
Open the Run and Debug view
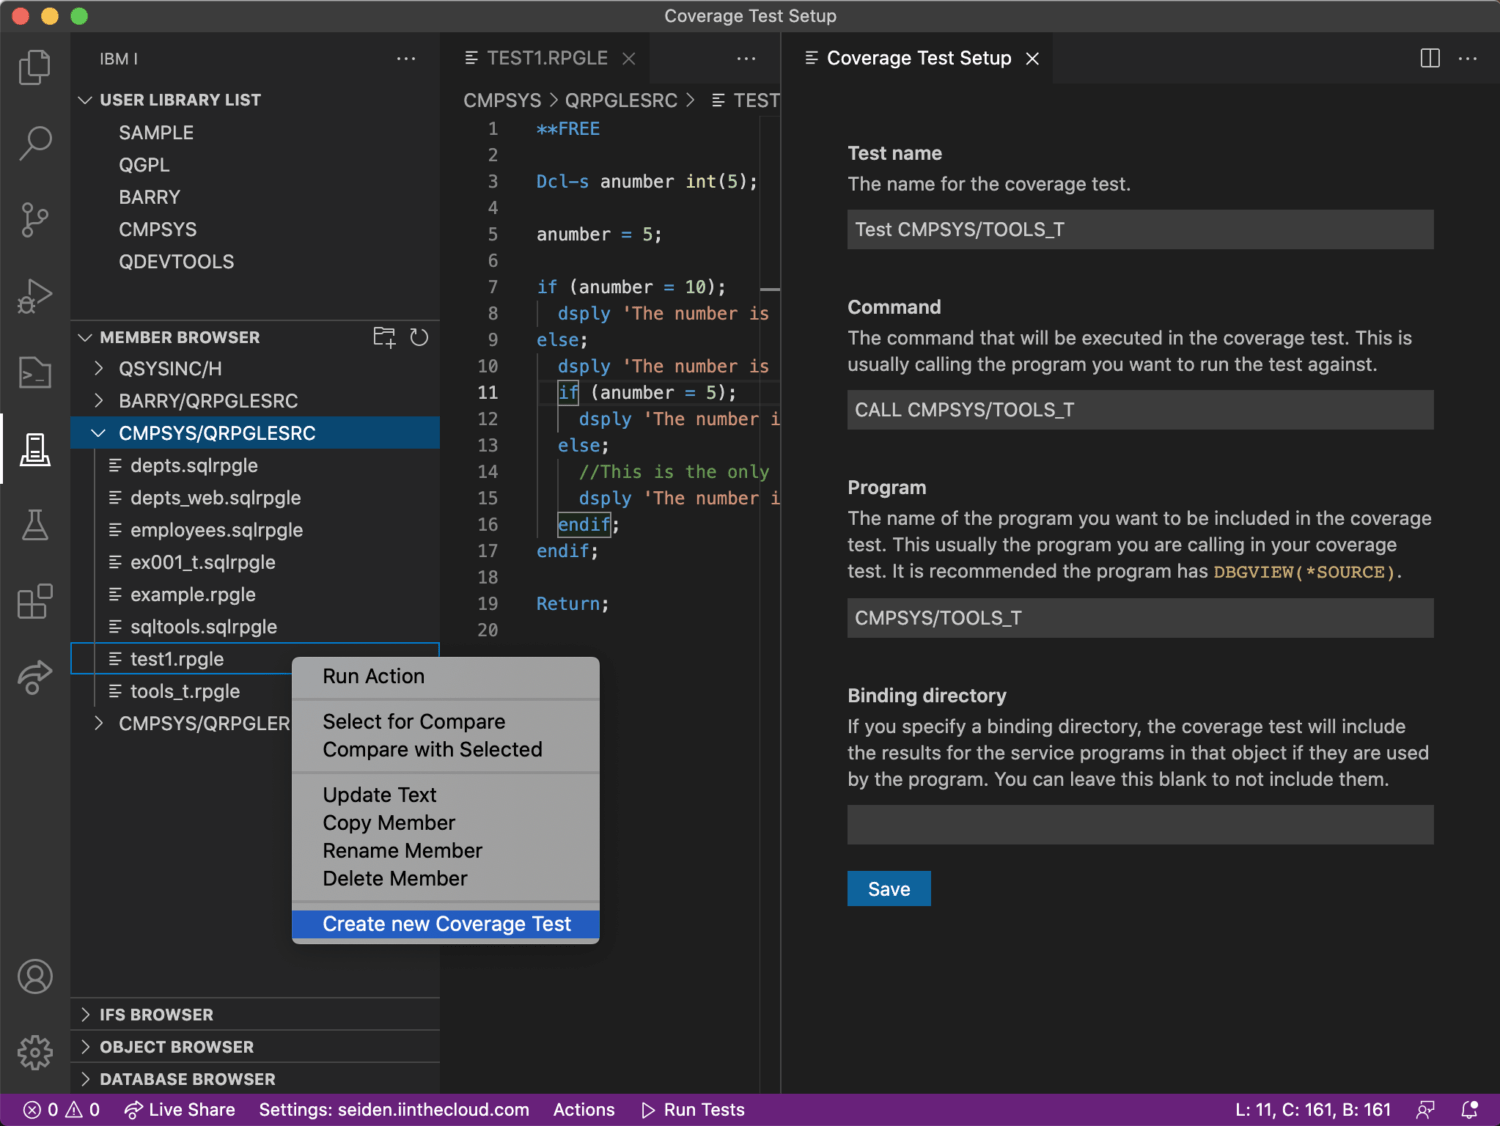[35, 296]
